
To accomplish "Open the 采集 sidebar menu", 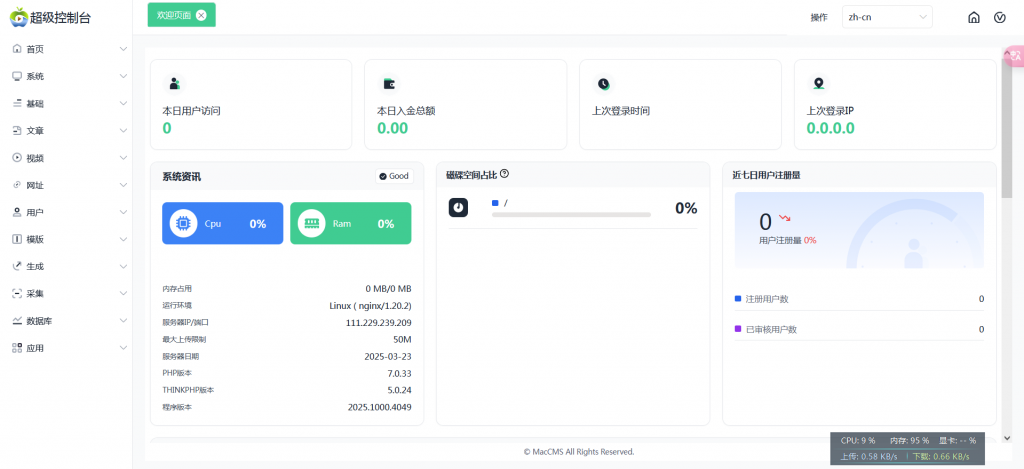I will point(66,294).
